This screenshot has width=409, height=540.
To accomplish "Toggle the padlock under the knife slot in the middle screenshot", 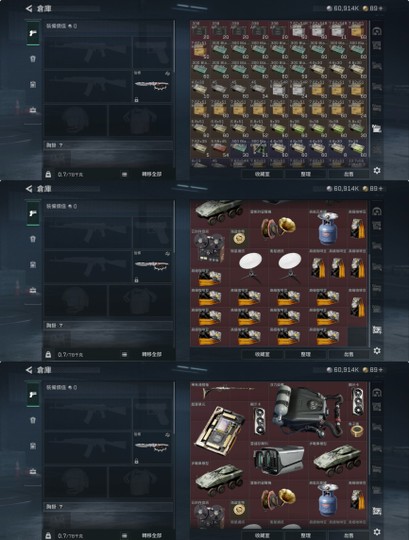I will [x=136, y=280].
